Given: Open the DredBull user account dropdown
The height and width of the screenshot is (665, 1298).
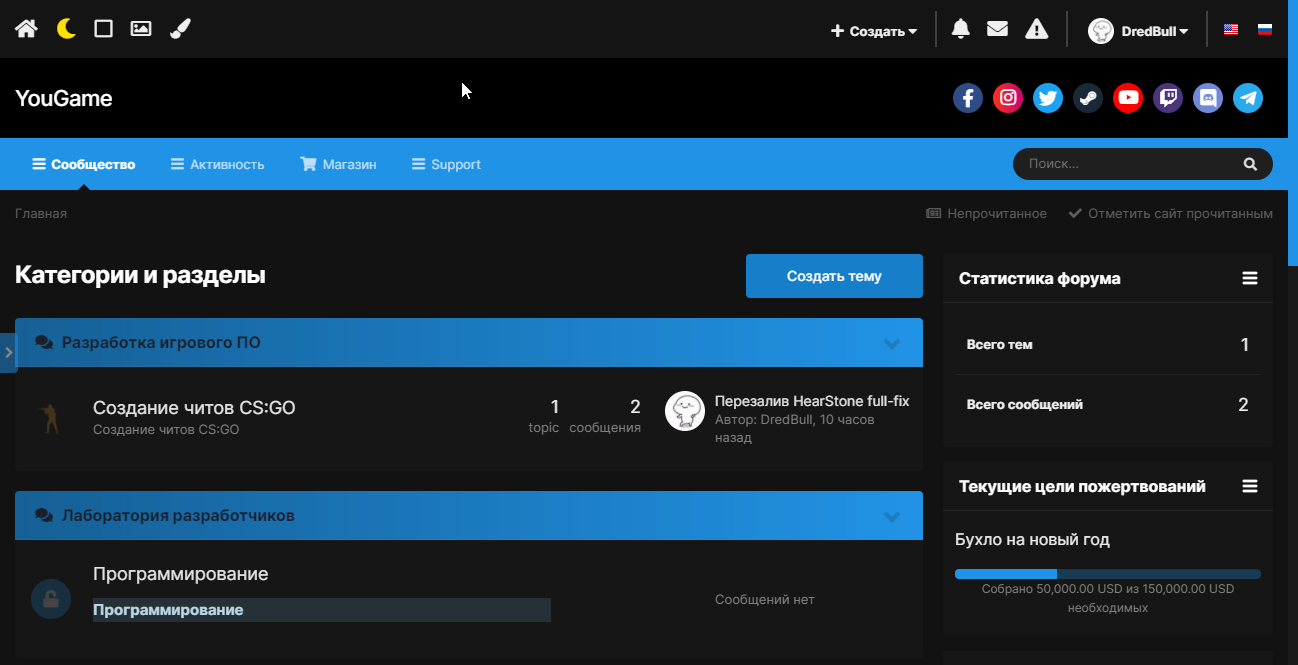Looking at the screenshot, I should pos(1139,31).
